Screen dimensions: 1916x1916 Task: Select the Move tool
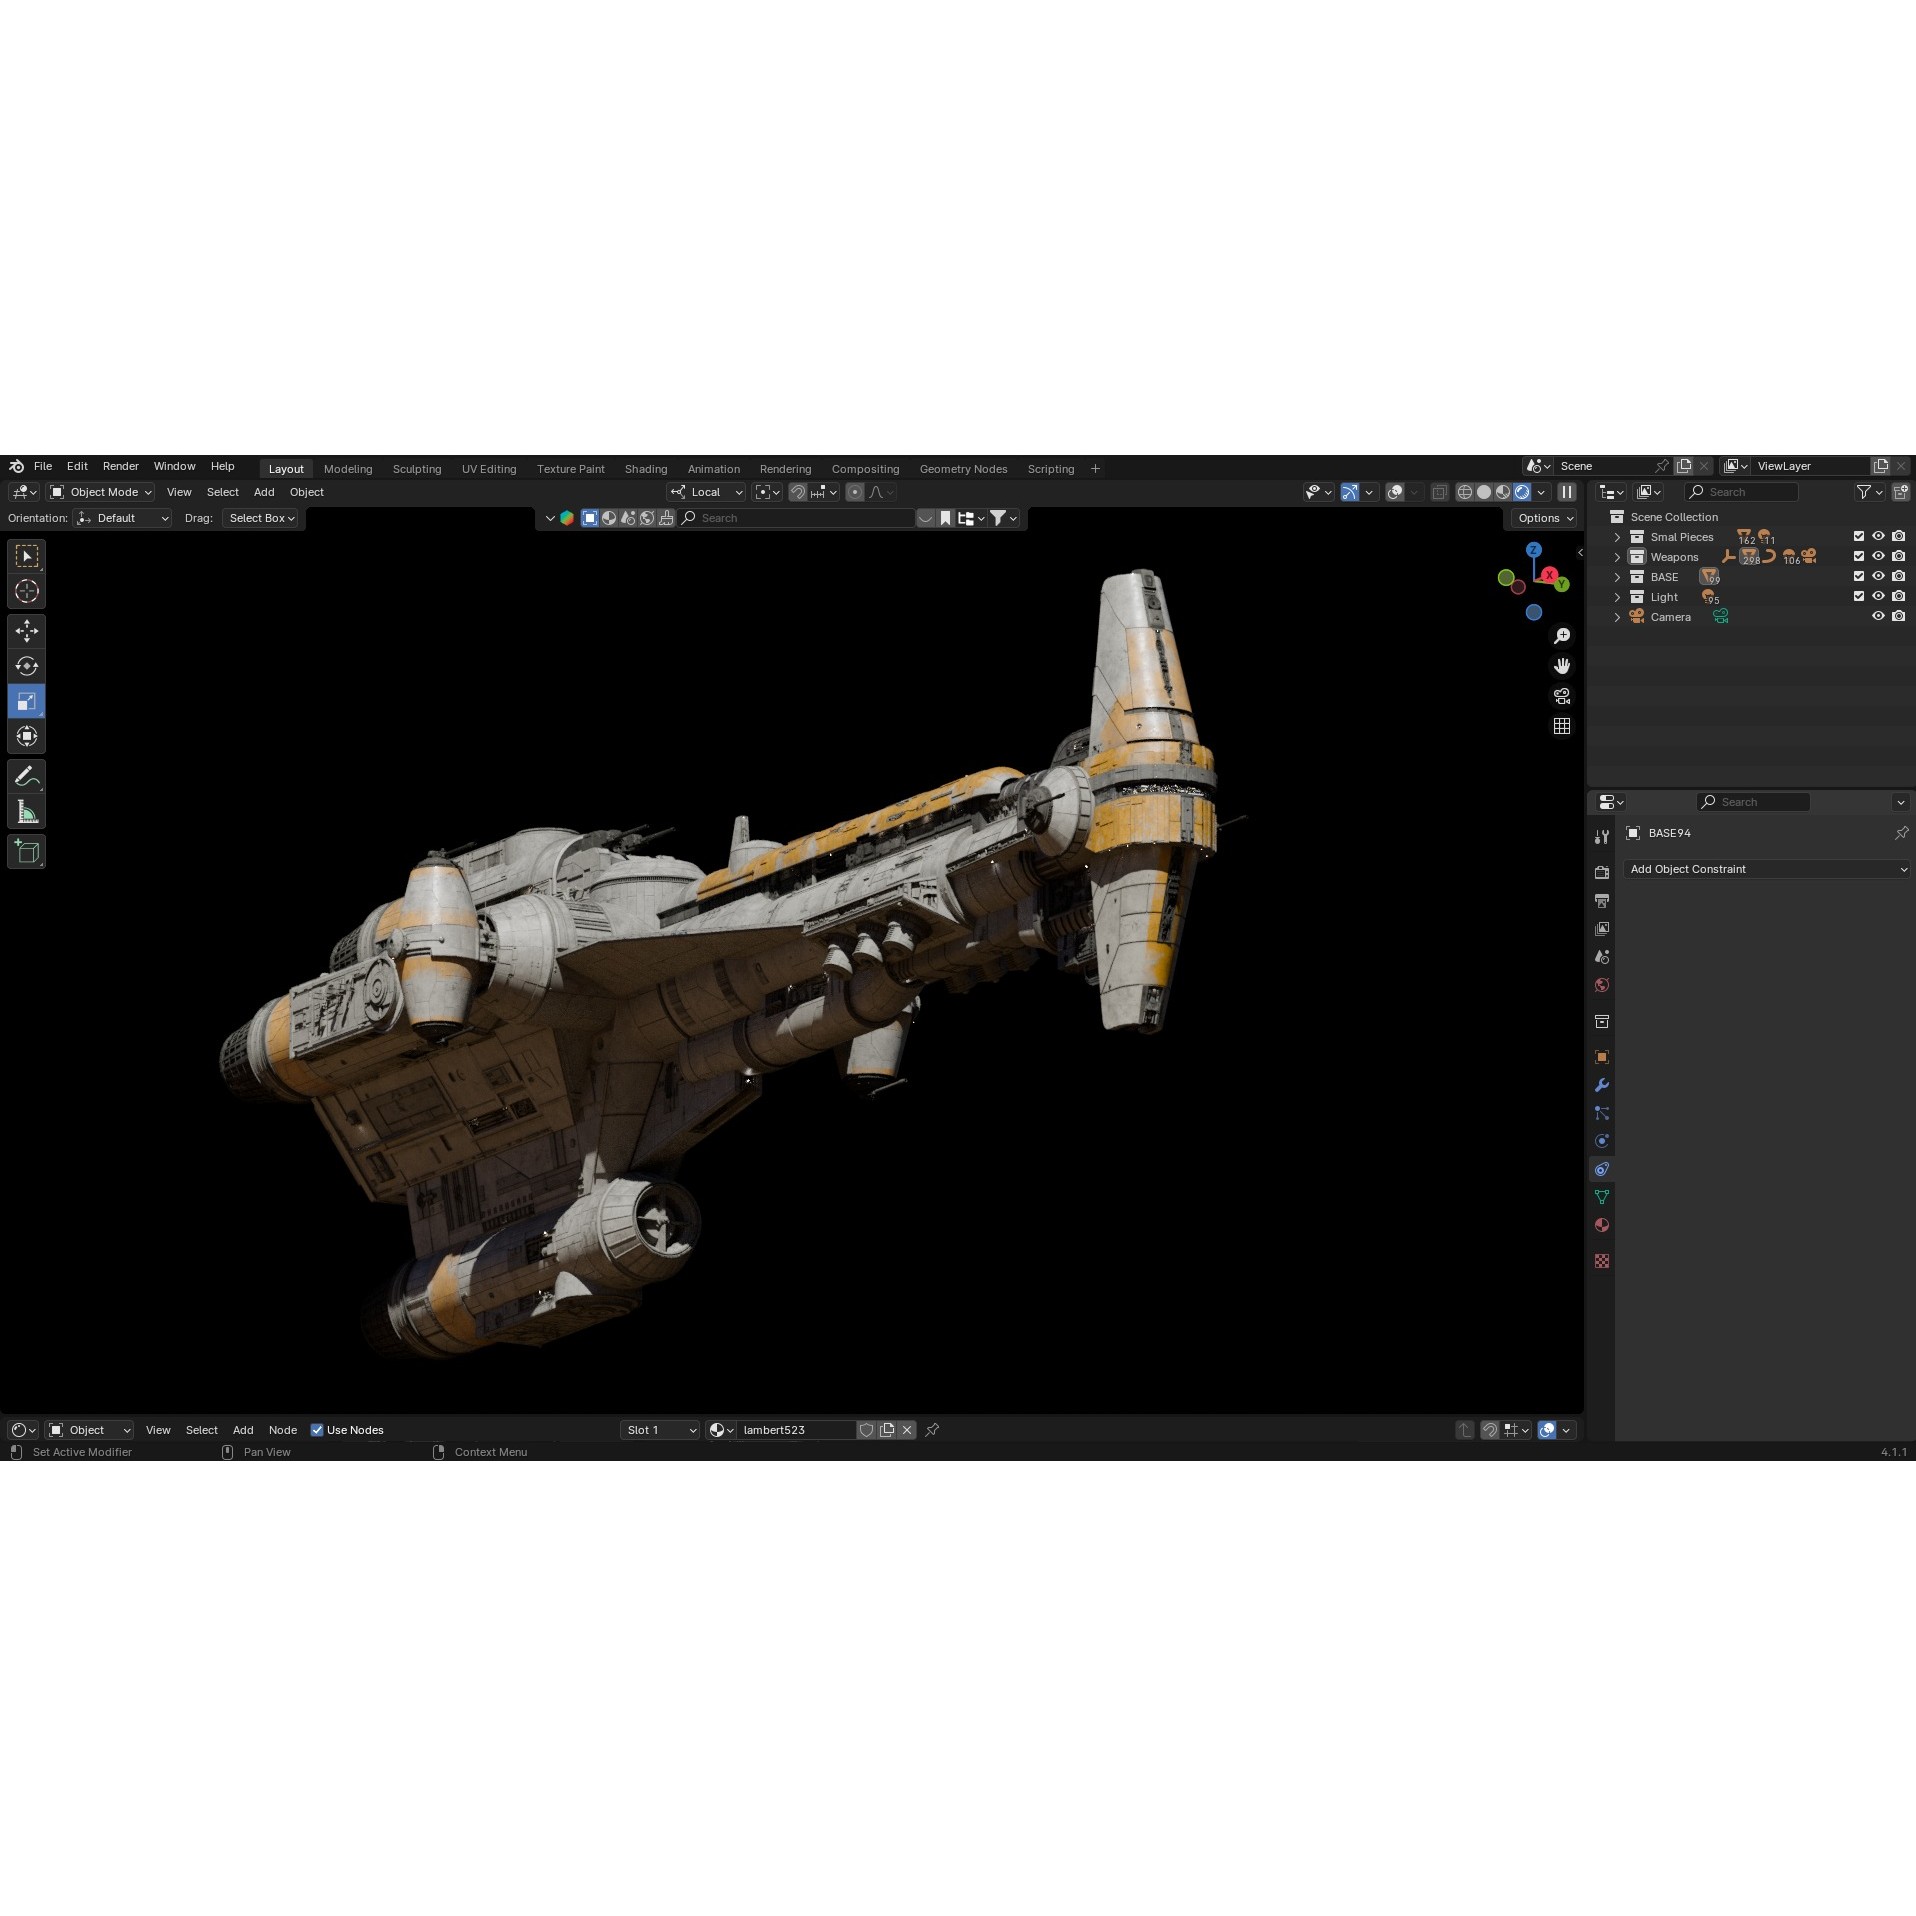click(x=27, y=631)
